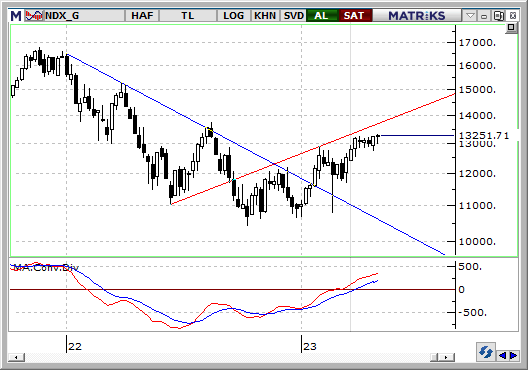The image size is (528, 370).
Task: Click the MA.Conv.Div indicator label
Action: click(46, 268)
